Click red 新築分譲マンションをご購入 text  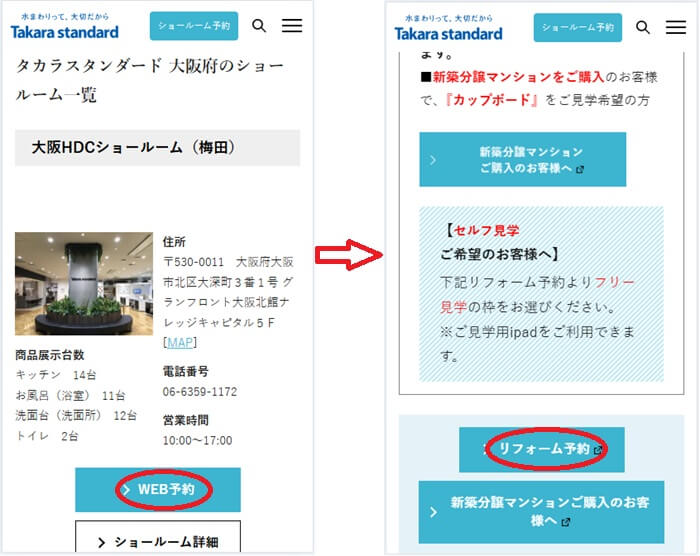point(518,77)
